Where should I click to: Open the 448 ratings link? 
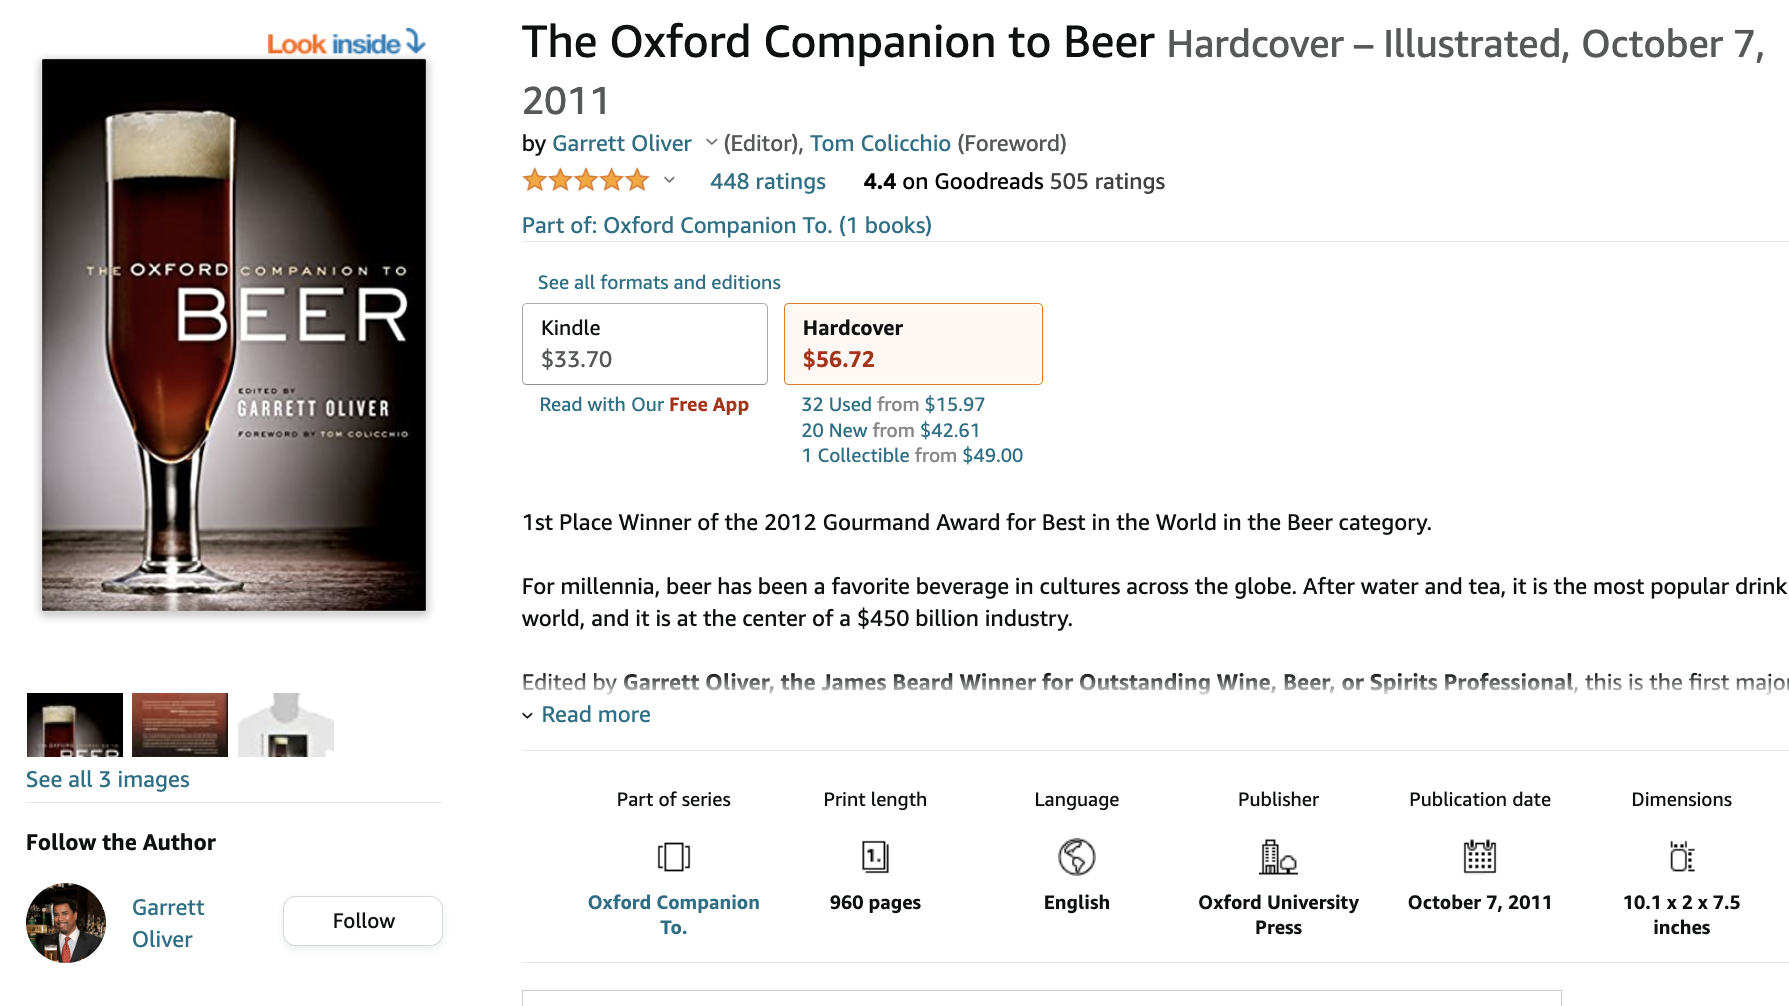(x=768, y=181)
